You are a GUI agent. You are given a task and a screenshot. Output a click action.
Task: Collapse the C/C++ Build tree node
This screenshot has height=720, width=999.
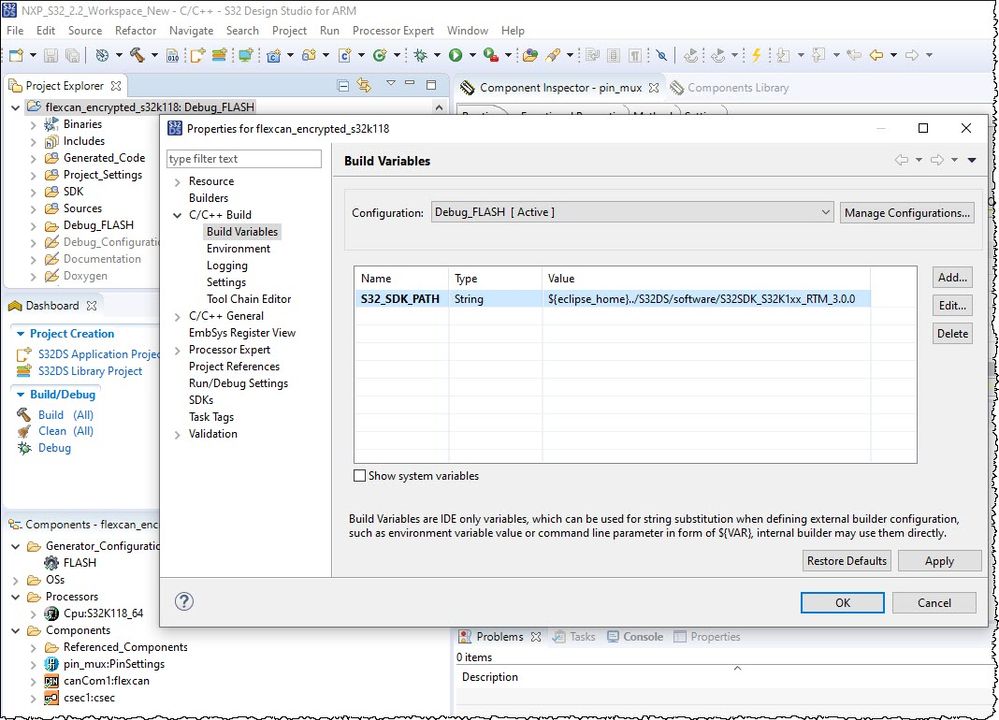[177, 215]
